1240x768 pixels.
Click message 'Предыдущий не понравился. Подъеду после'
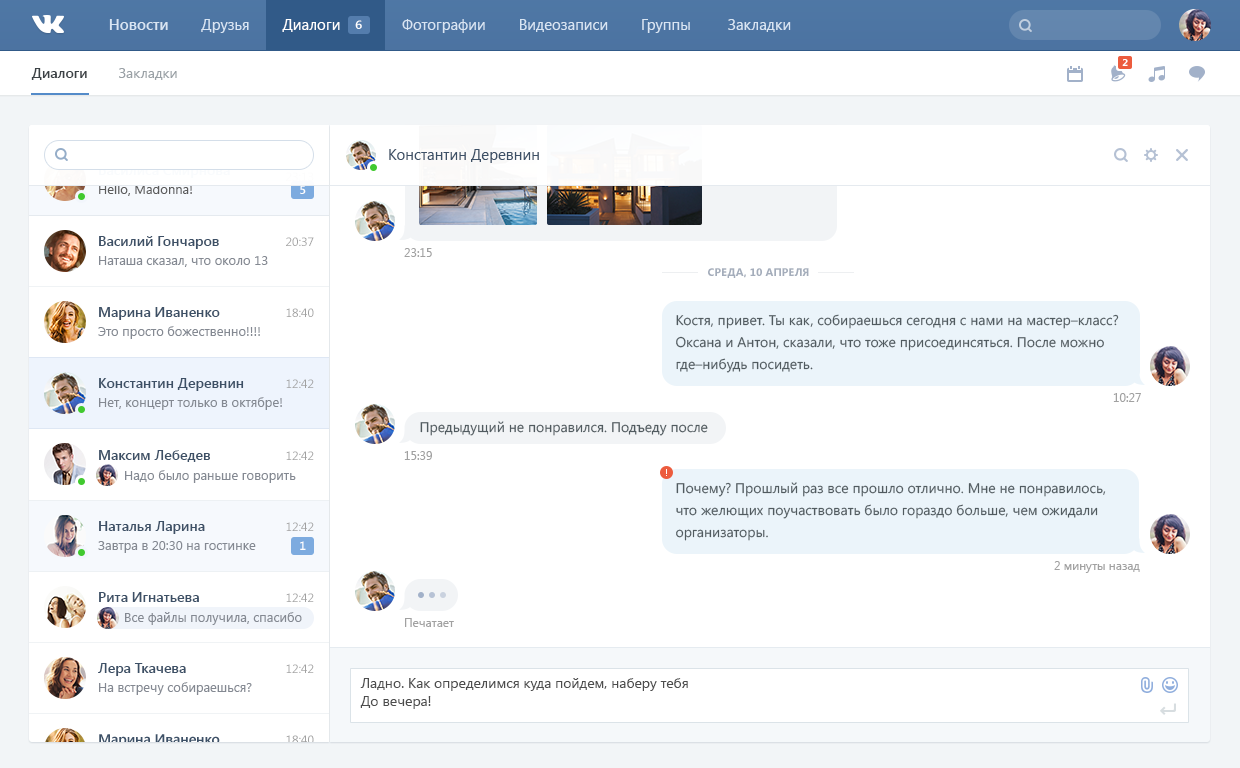(x=564, y=428)
